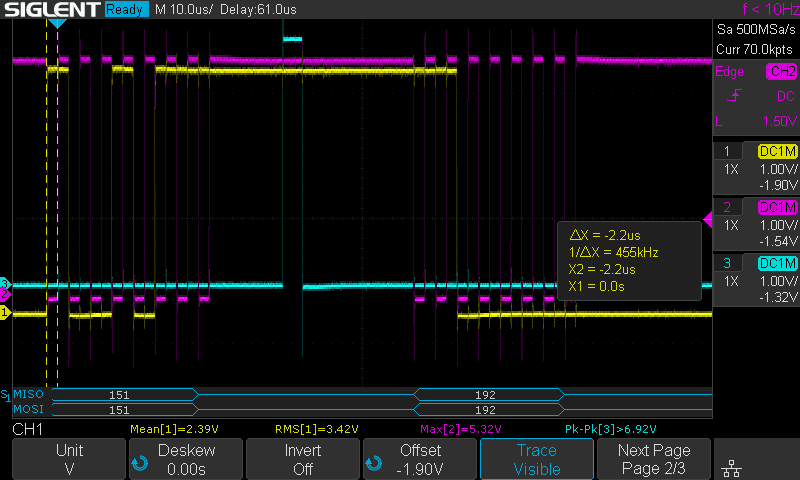Viewport: 800px width, 480px height.
Task: Click the MOSI decoded value 151
Action: click(119, 410)
